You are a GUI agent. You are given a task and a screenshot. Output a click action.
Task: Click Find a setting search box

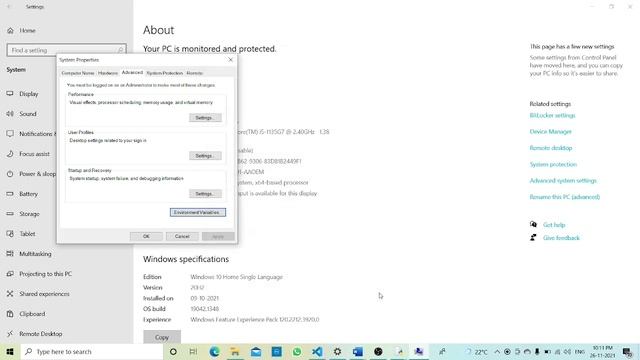[x=67, y=50]
